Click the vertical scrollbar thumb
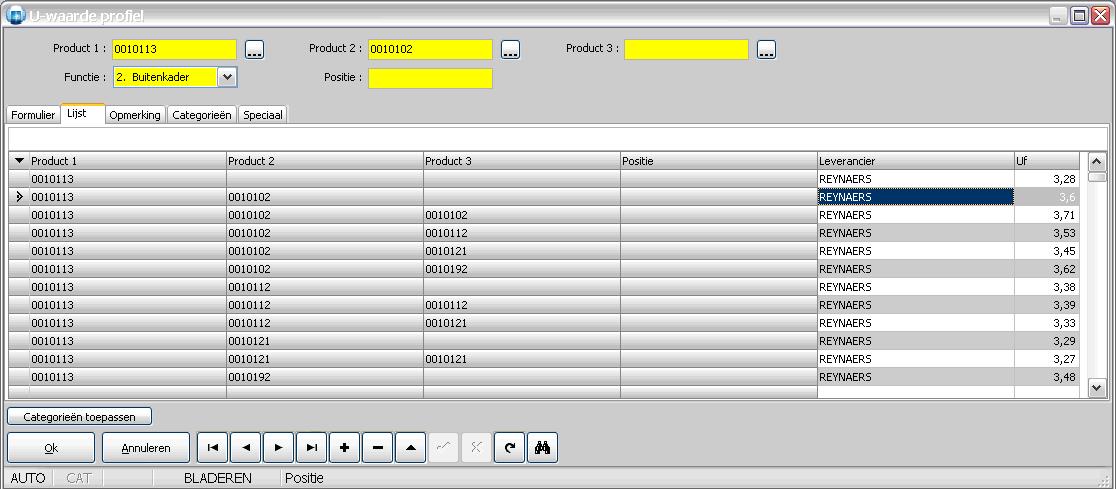 pos(1097,176)
